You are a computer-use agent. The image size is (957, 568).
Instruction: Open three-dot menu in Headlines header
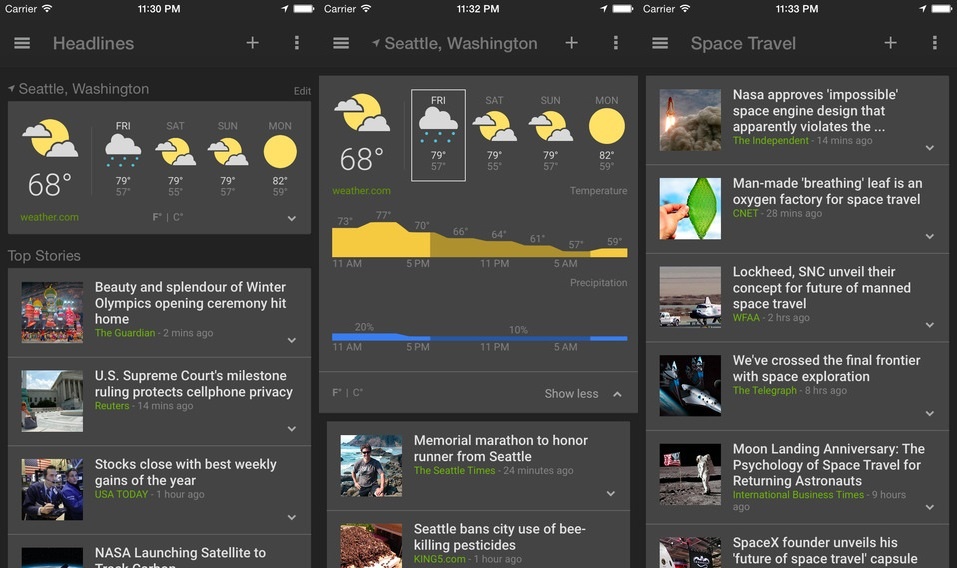coord(297,43)
